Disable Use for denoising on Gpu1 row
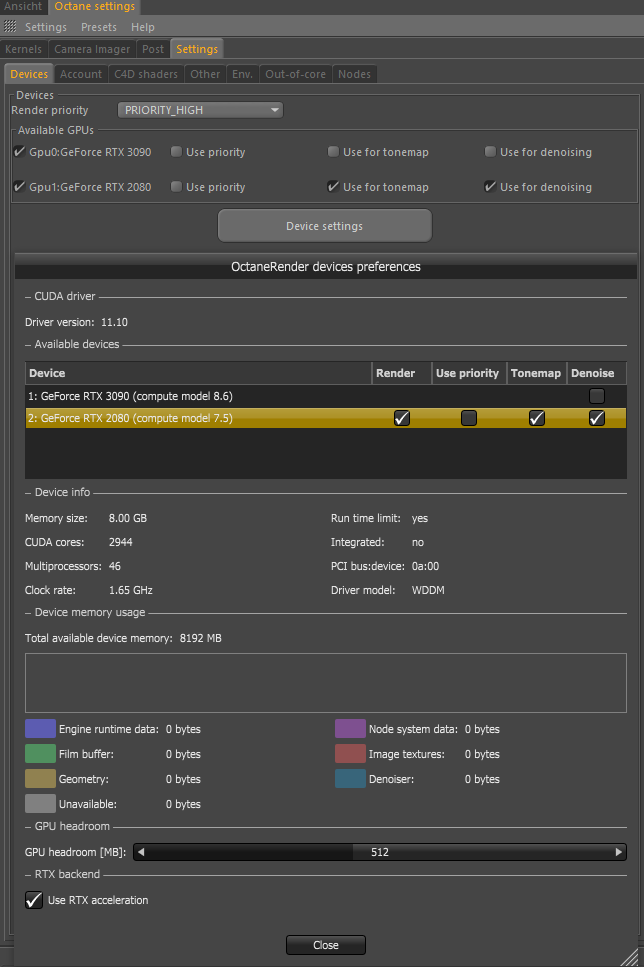The width and height of the screenshot is (644, 967). [x=490, y=186]
